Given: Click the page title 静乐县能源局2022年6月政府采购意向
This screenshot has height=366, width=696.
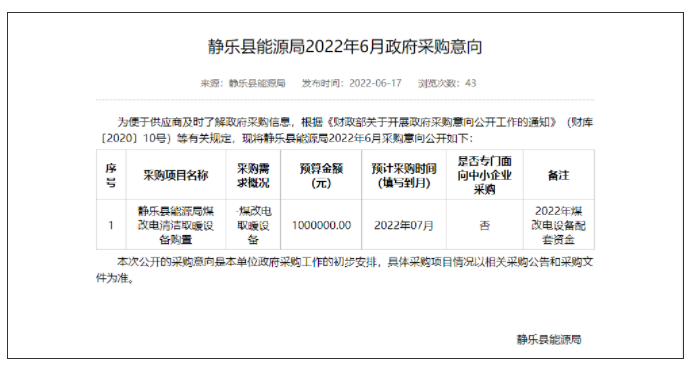Looking at the screenshot, I should pos(345,47).
